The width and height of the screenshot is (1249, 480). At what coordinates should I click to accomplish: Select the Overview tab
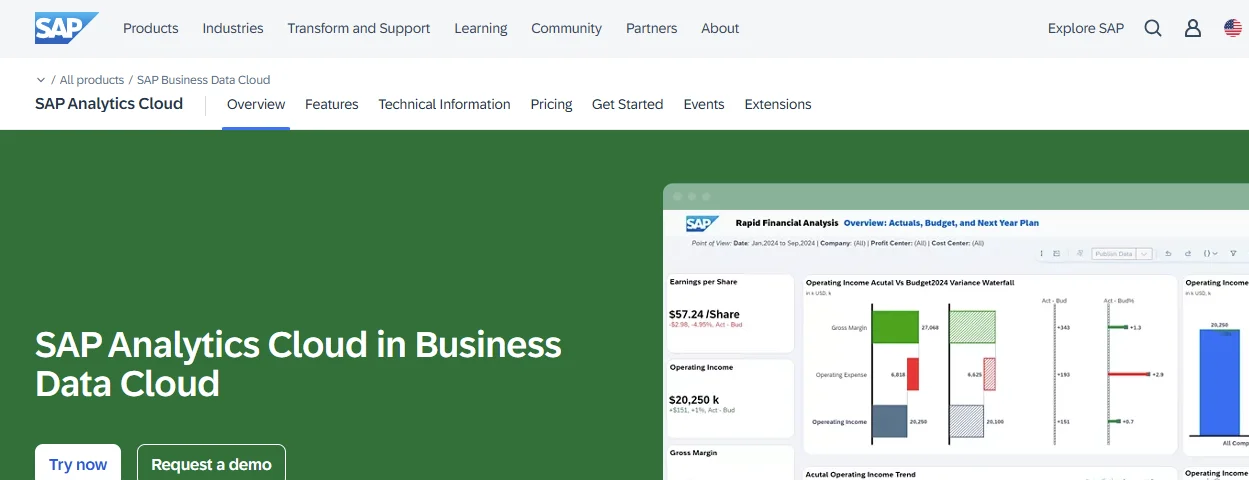(x=256, y=104)
